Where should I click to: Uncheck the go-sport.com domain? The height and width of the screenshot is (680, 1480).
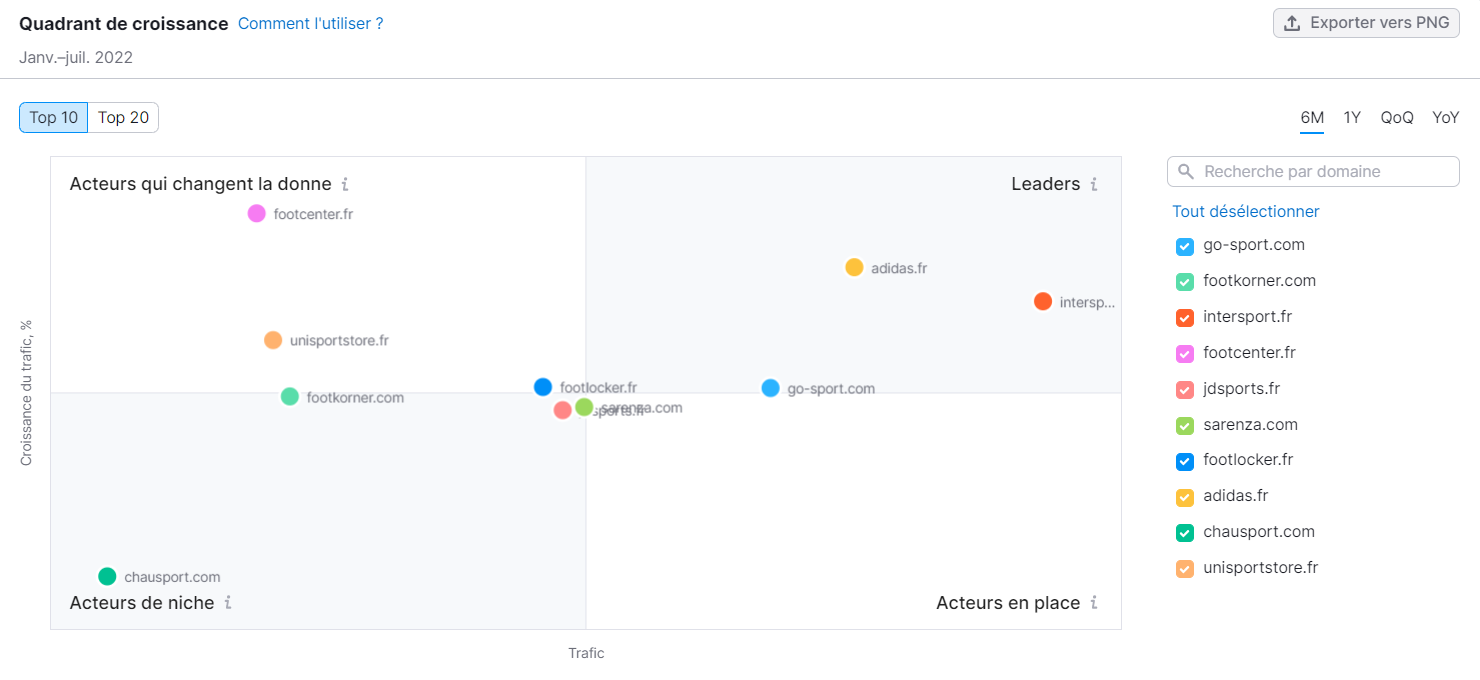click(x=1184, y=246)
